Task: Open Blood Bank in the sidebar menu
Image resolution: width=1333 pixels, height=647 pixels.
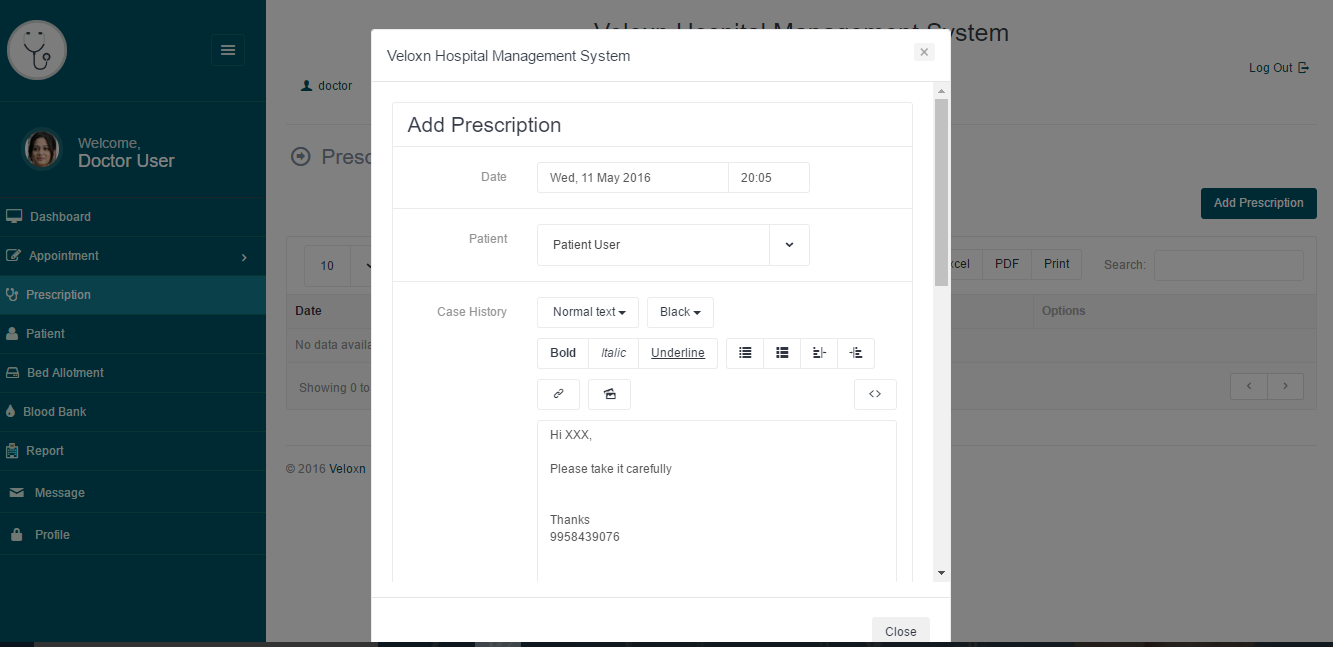Action: click(56, 412)
